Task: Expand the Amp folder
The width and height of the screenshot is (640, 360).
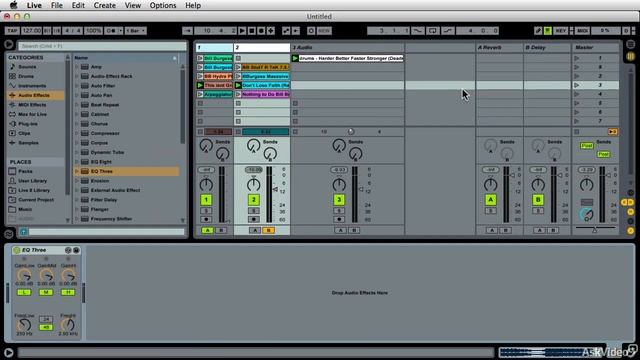Action: click(x=77, y=67)
